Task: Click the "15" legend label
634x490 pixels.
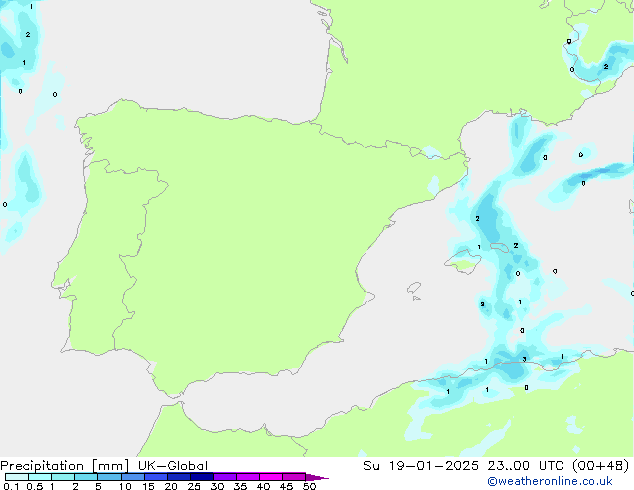Action: click(x=148, y=486)
